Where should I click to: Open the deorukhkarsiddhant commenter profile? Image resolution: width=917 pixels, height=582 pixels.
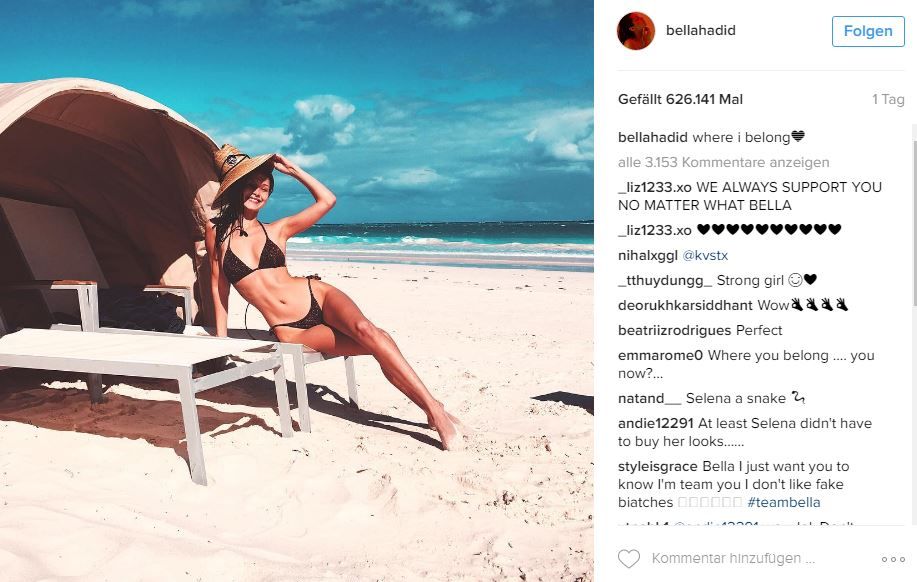click(685, 305)
